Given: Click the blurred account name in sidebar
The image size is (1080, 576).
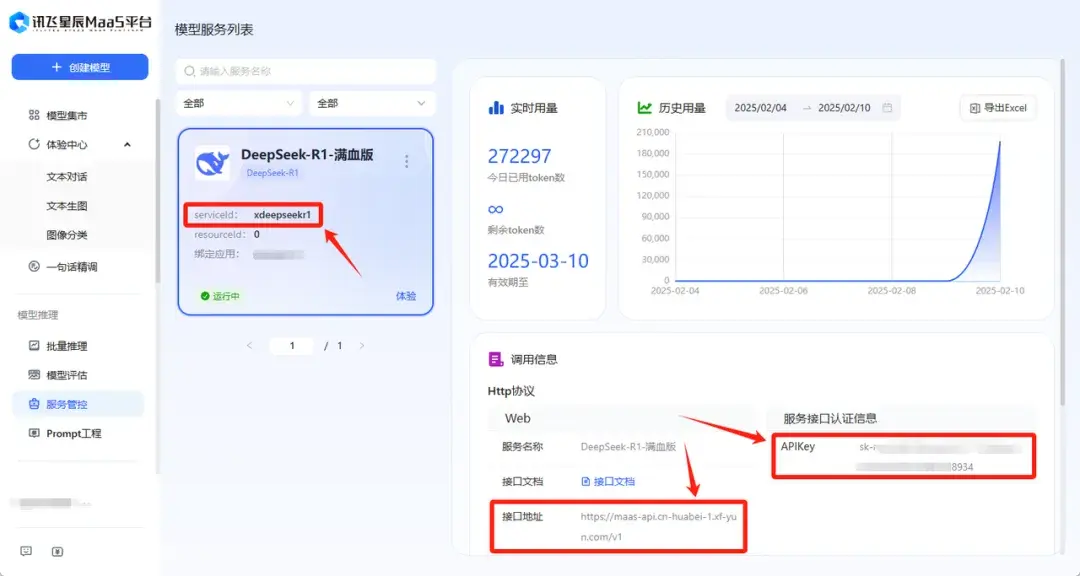Looking at the screenshot, I should [x=52, y=504].
